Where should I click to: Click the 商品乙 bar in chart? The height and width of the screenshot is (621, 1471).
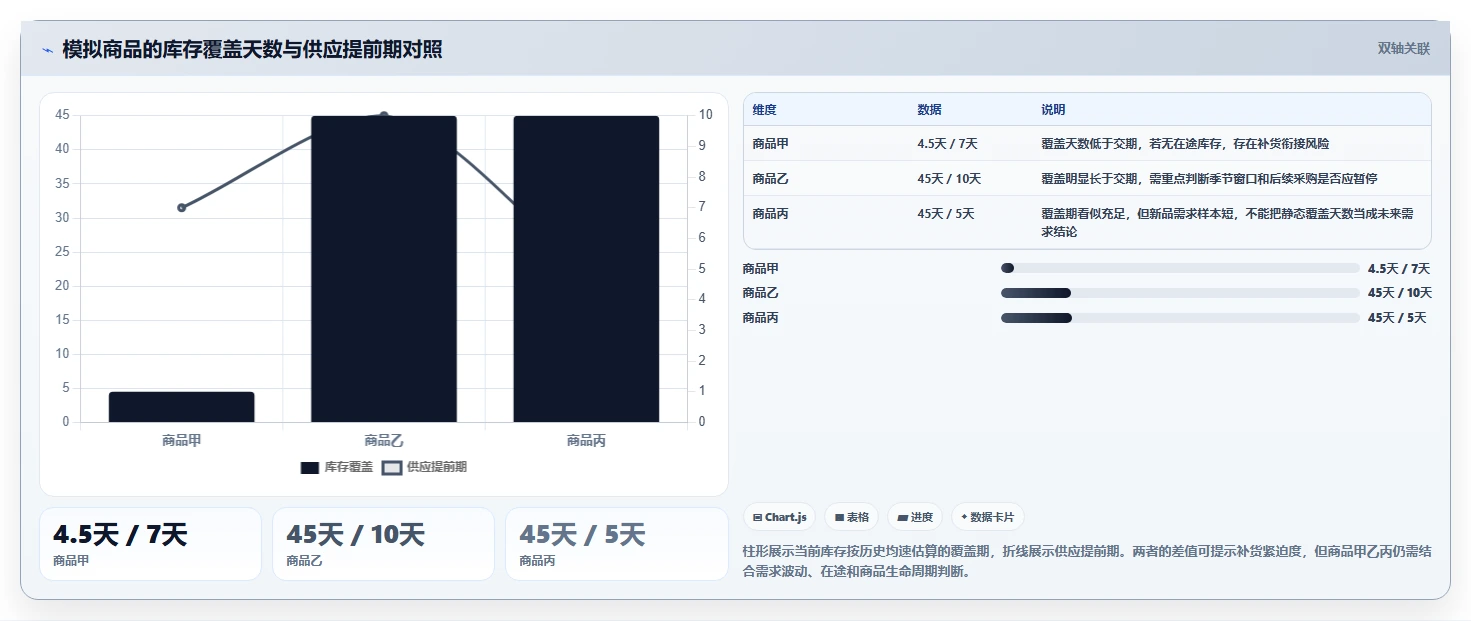pos(384,269)
